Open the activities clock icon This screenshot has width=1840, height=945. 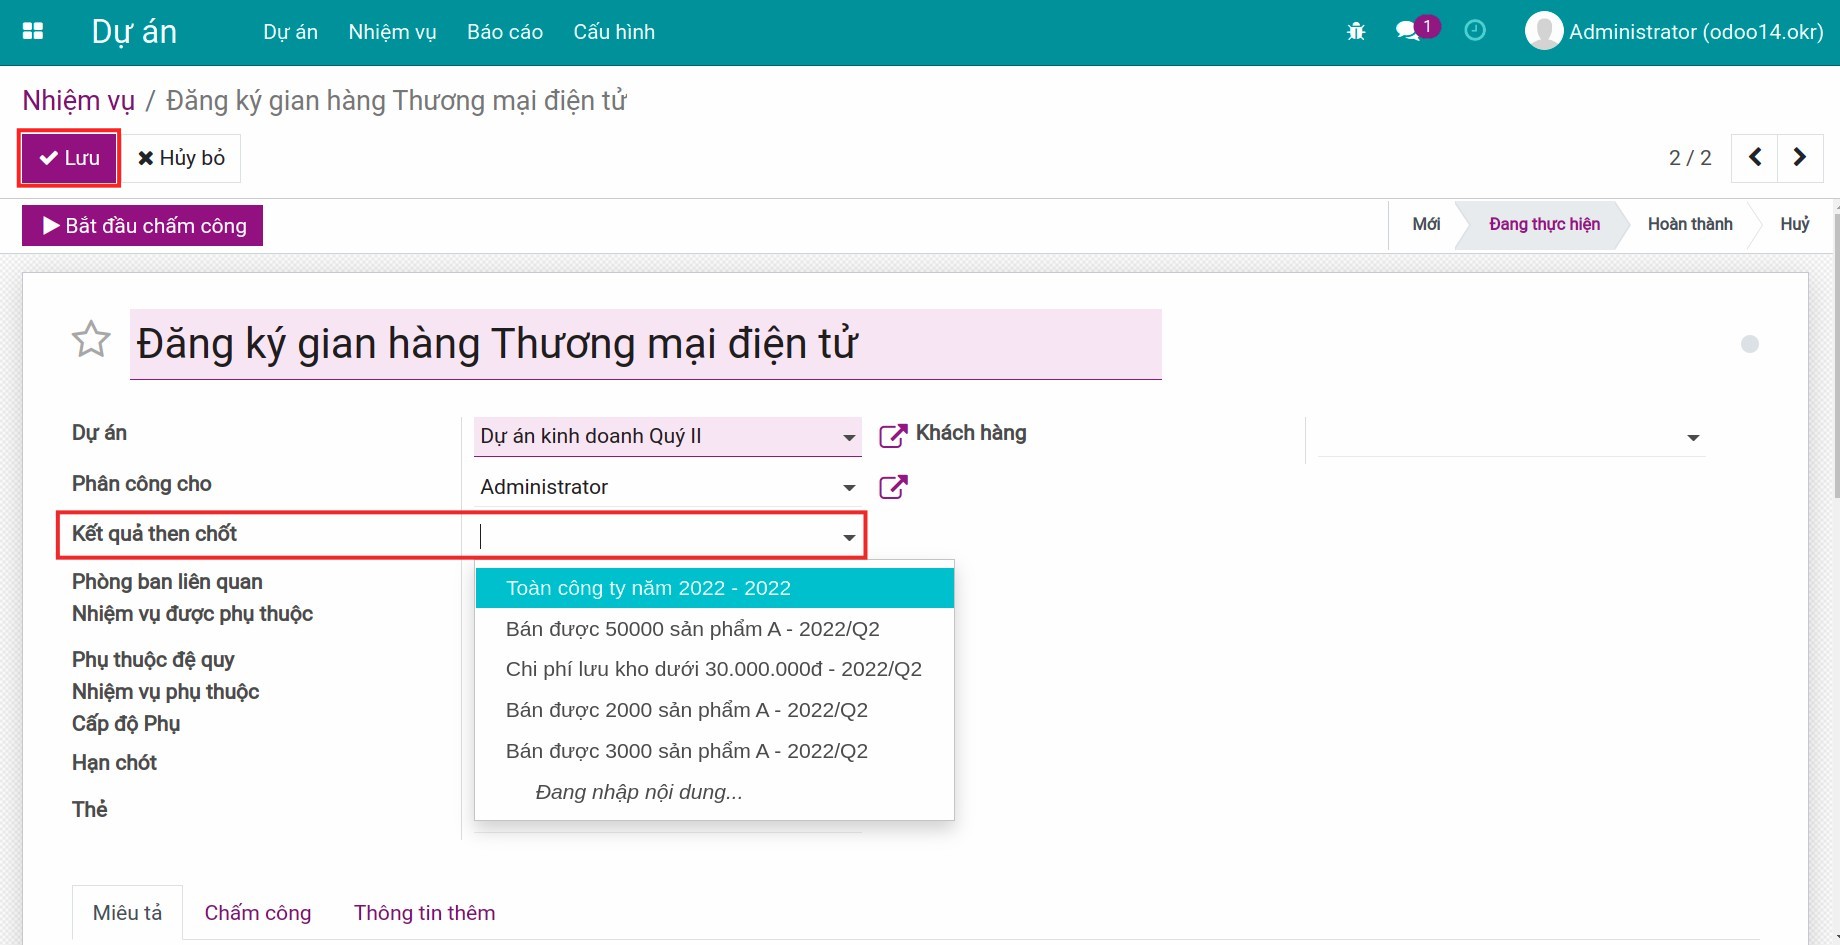pyautogui.click(x=1475, y=31)
